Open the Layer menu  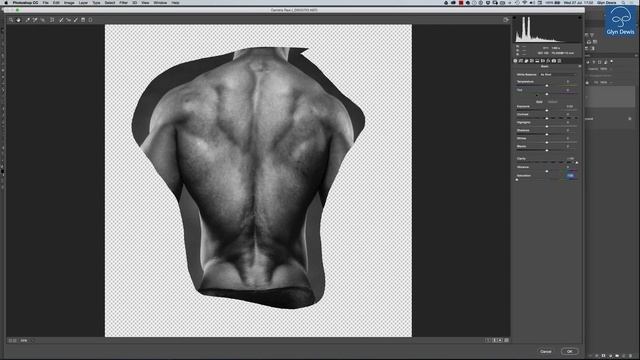pos(83,2)
